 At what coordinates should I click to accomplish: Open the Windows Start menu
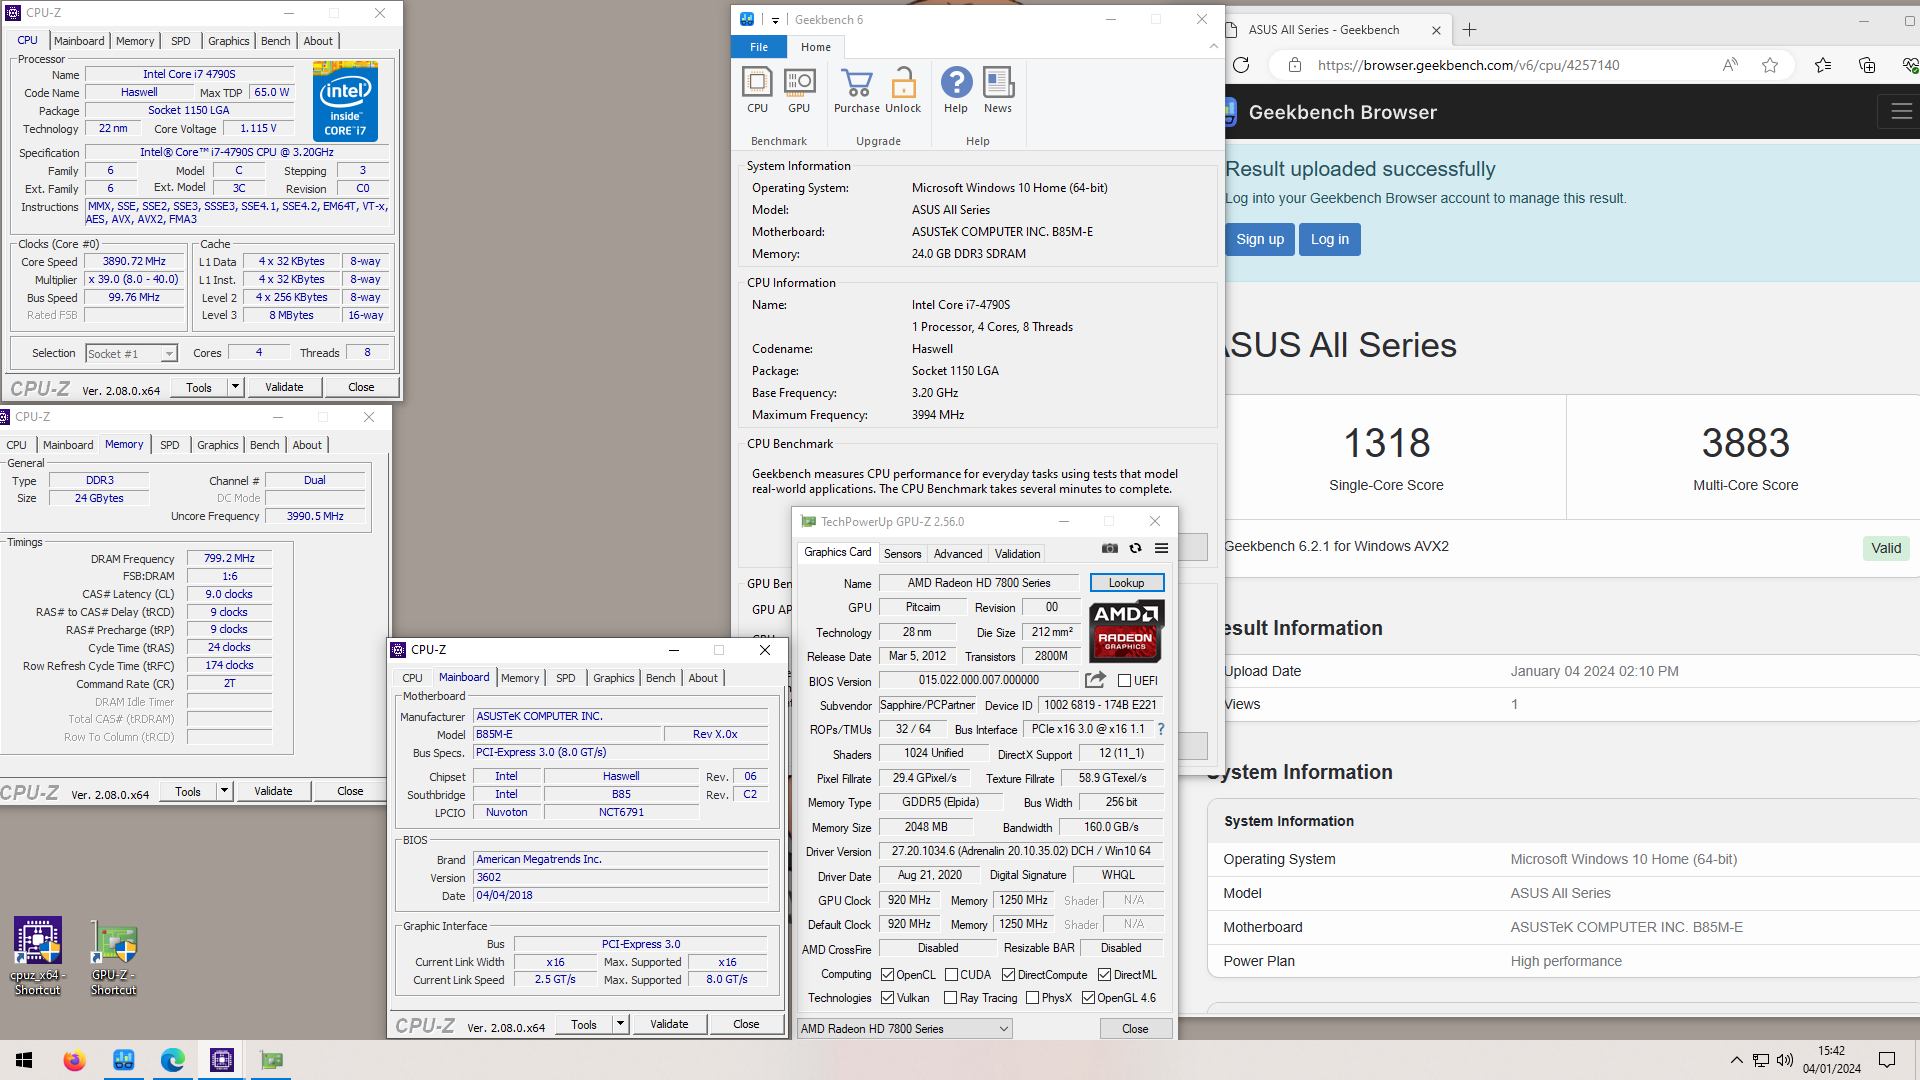[24, 1060]
